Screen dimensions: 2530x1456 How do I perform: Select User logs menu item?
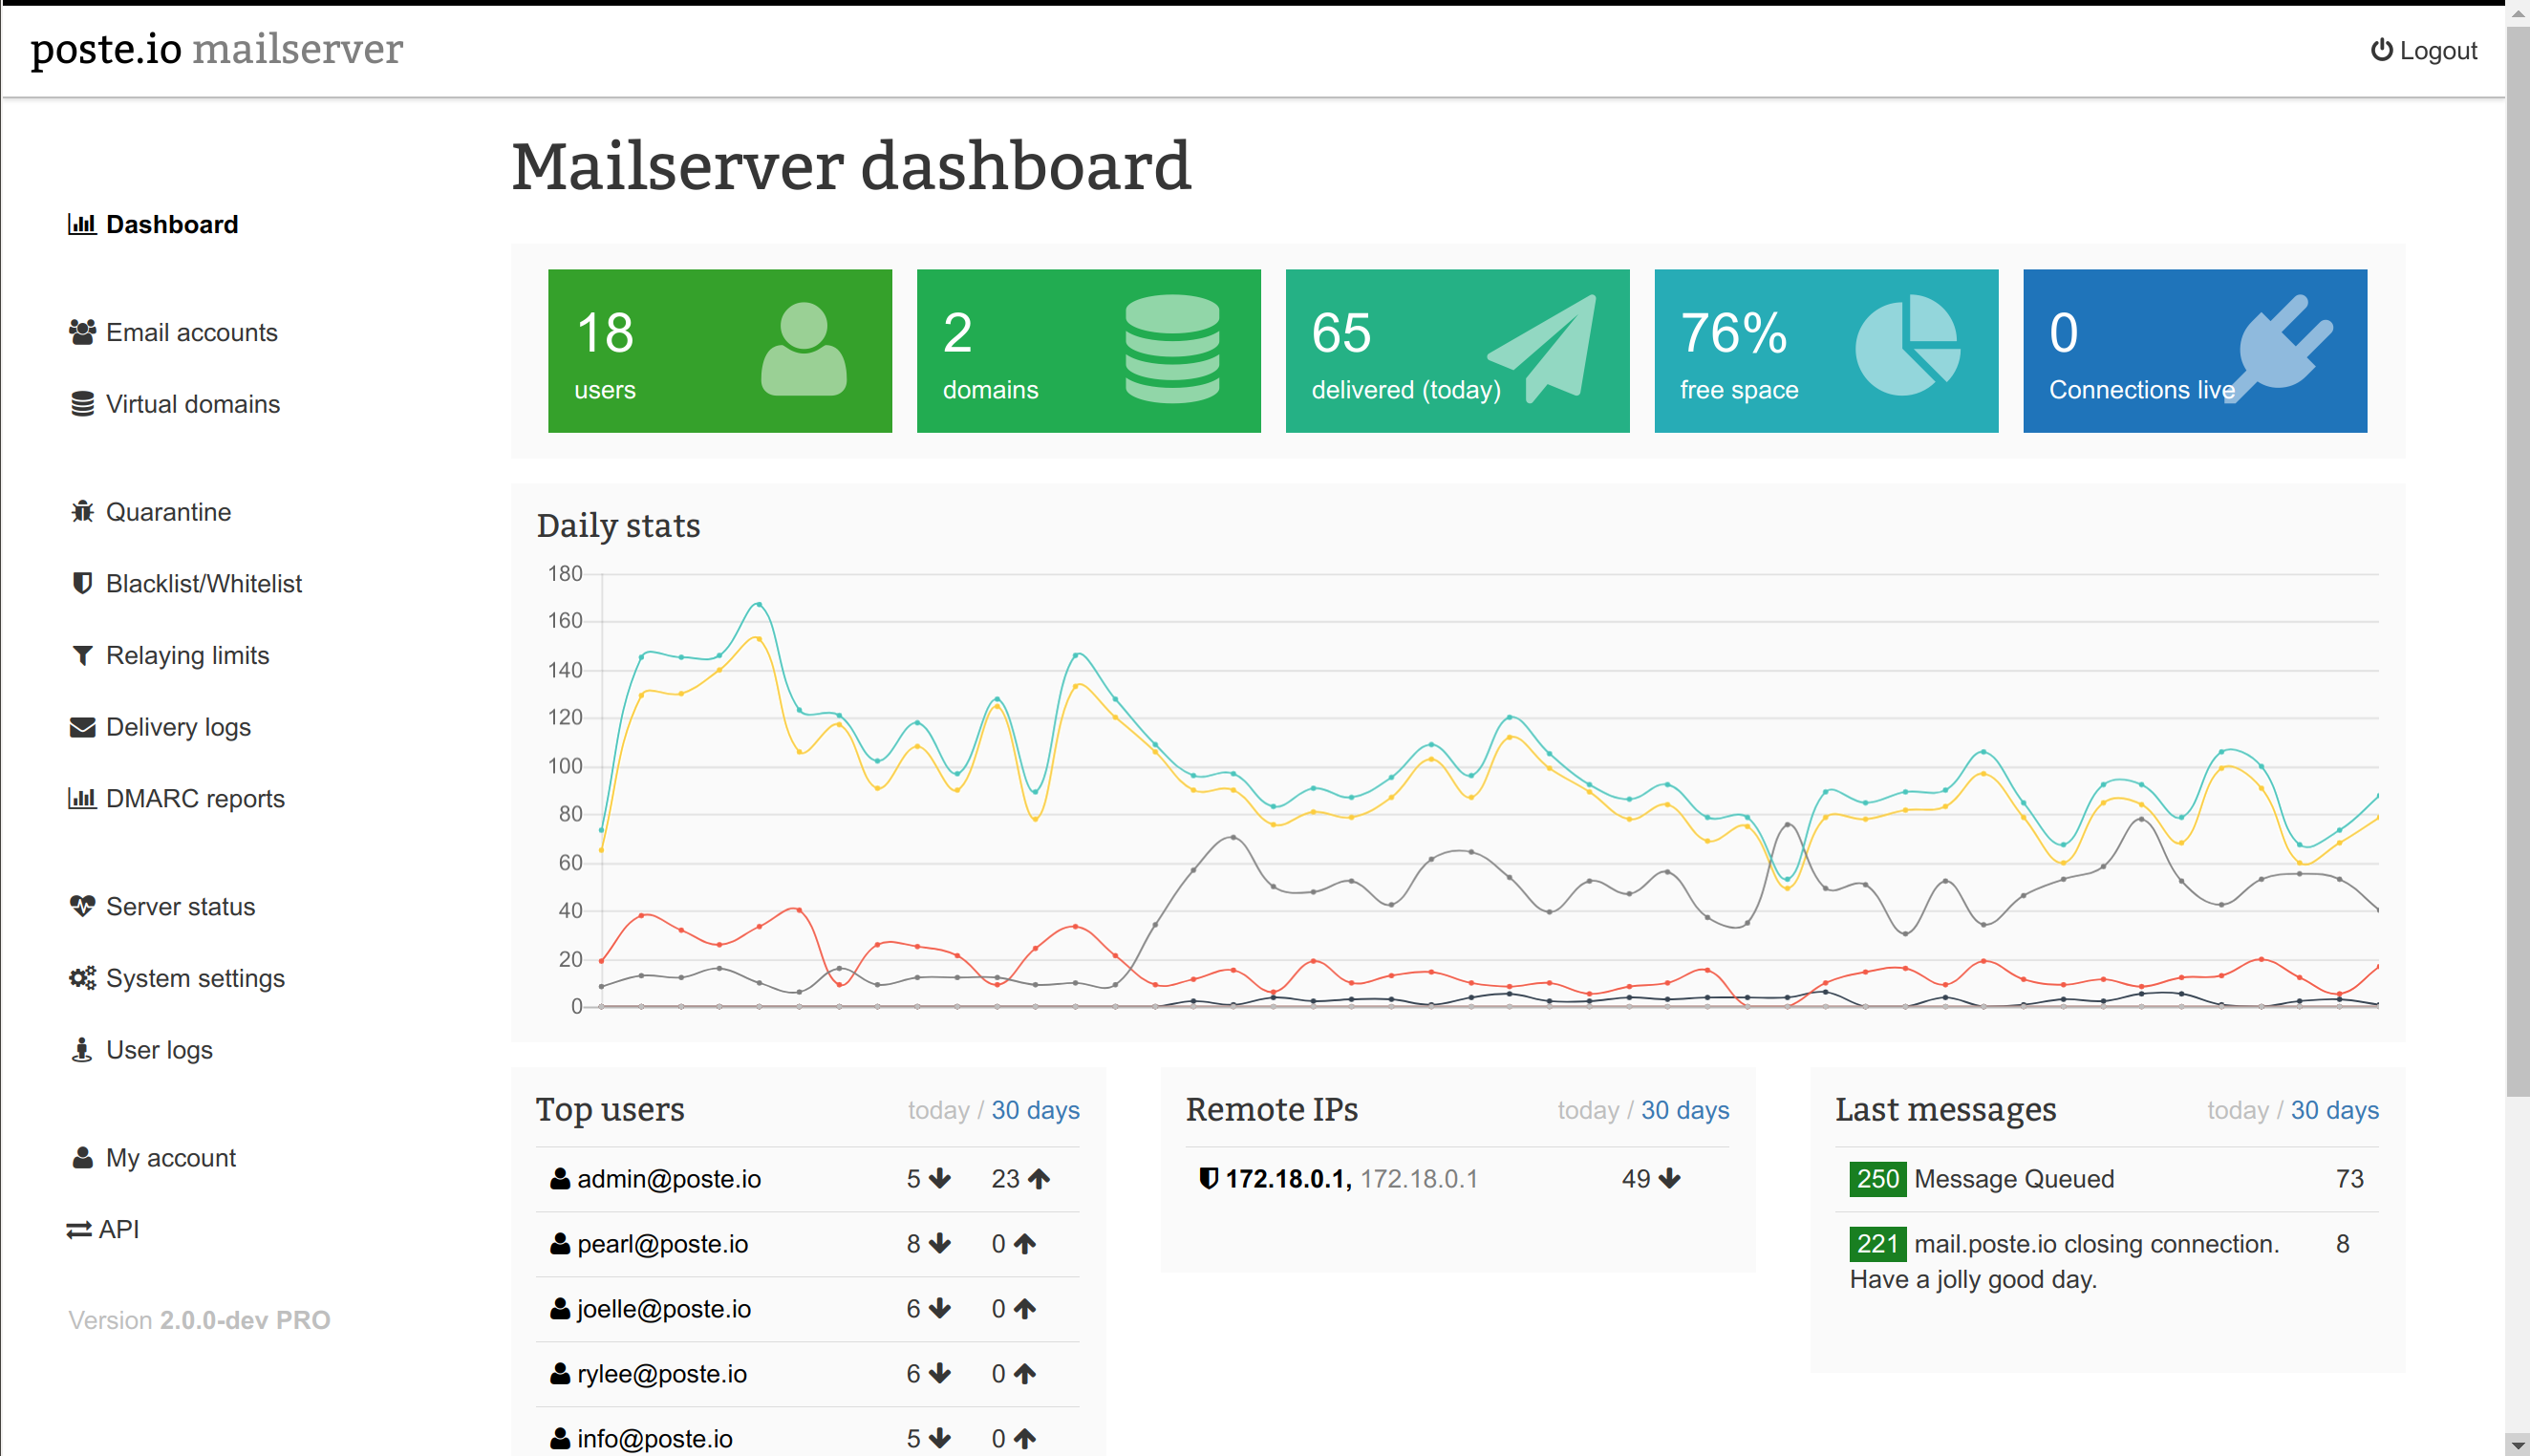pos(159,1049)
